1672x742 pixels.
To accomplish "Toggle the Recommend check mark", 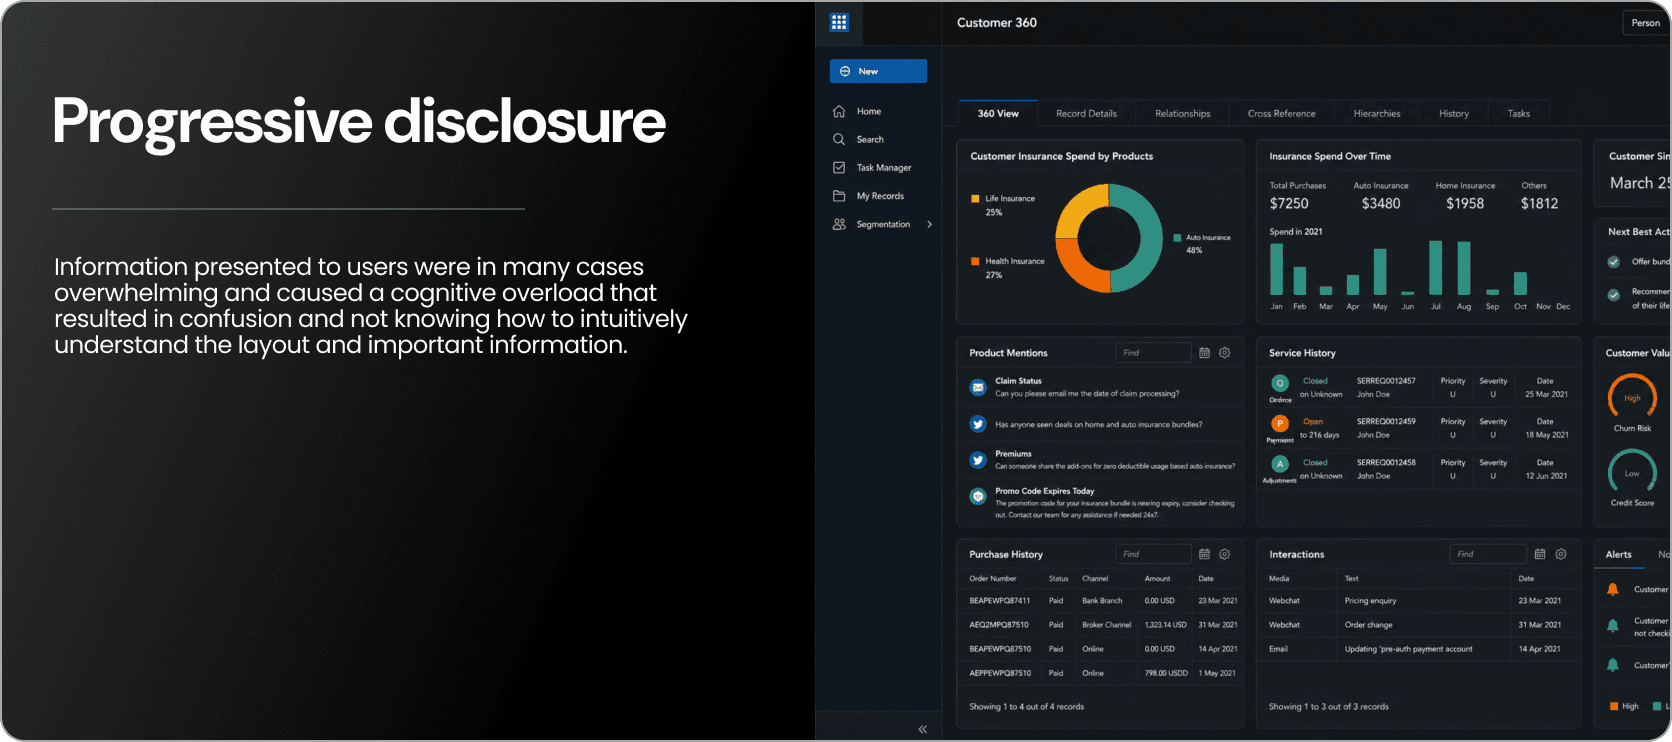I will coord(1613,295).
